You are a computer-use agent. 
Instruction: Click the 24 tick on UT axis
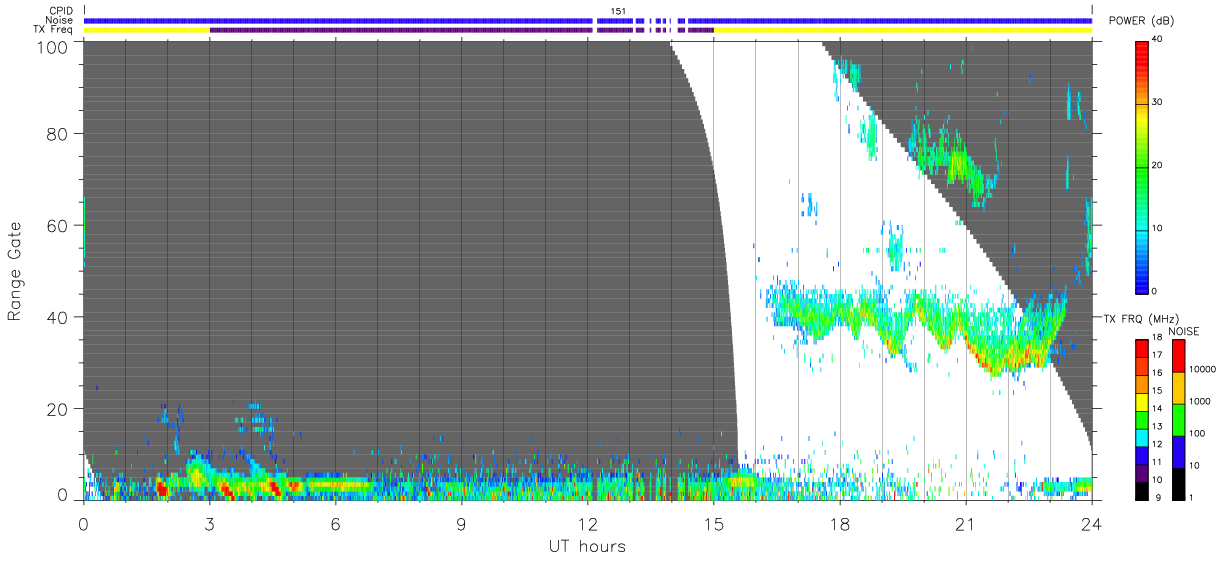[1091, 523]
